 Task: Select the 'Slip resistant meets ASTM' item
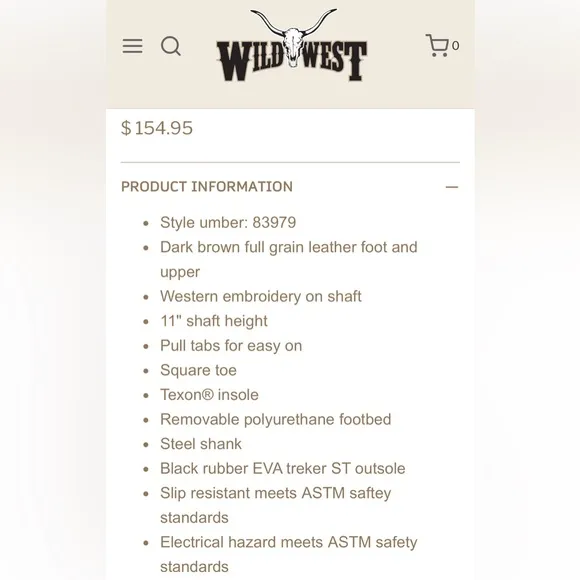(276, 505)
